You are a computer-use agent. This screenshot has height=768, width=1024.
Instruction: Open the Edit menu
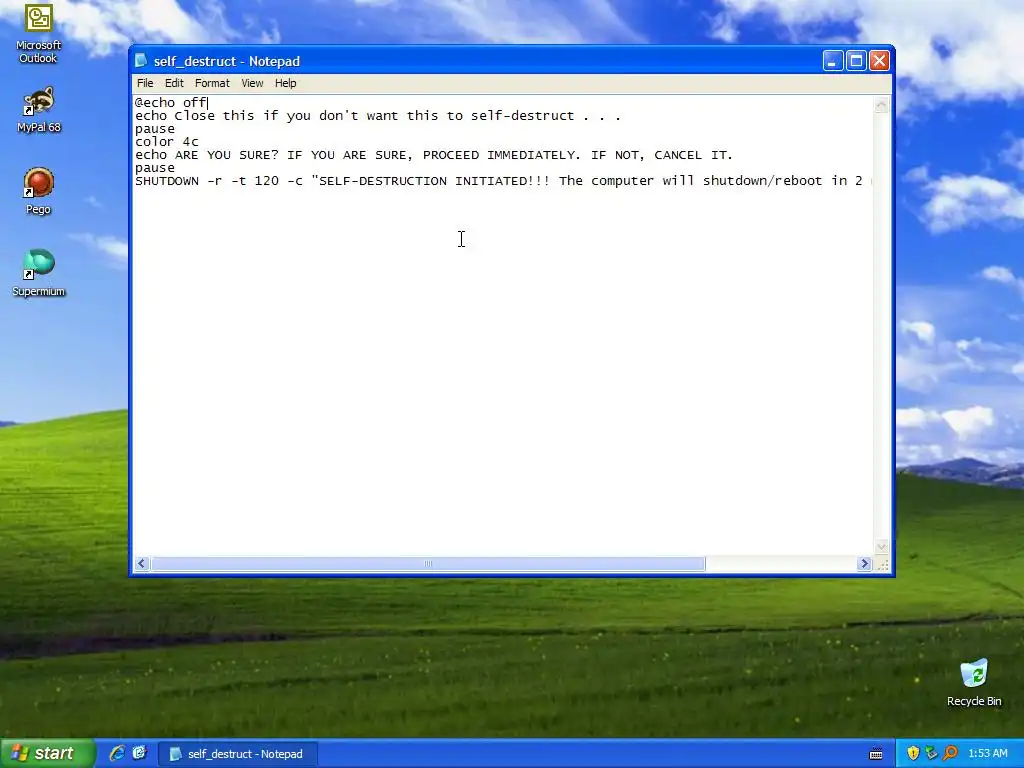coord(174,83)
